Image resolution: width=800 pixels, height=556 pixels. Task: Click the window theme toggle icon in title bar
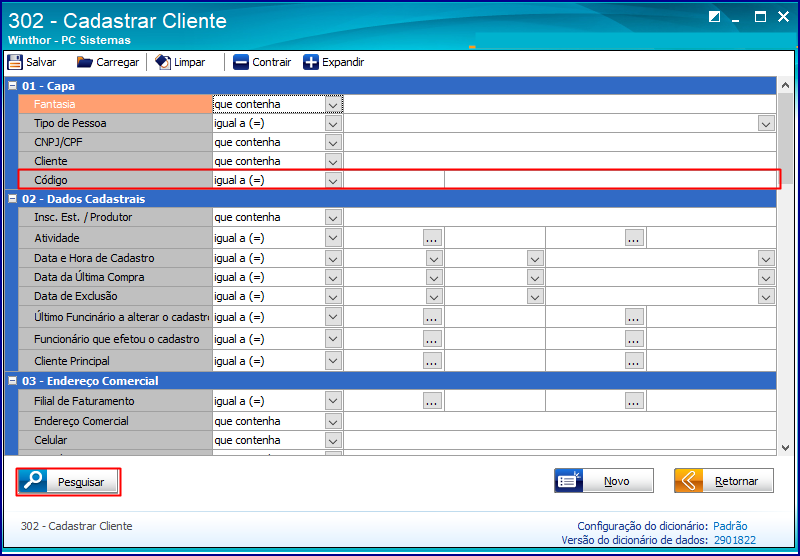715,17
